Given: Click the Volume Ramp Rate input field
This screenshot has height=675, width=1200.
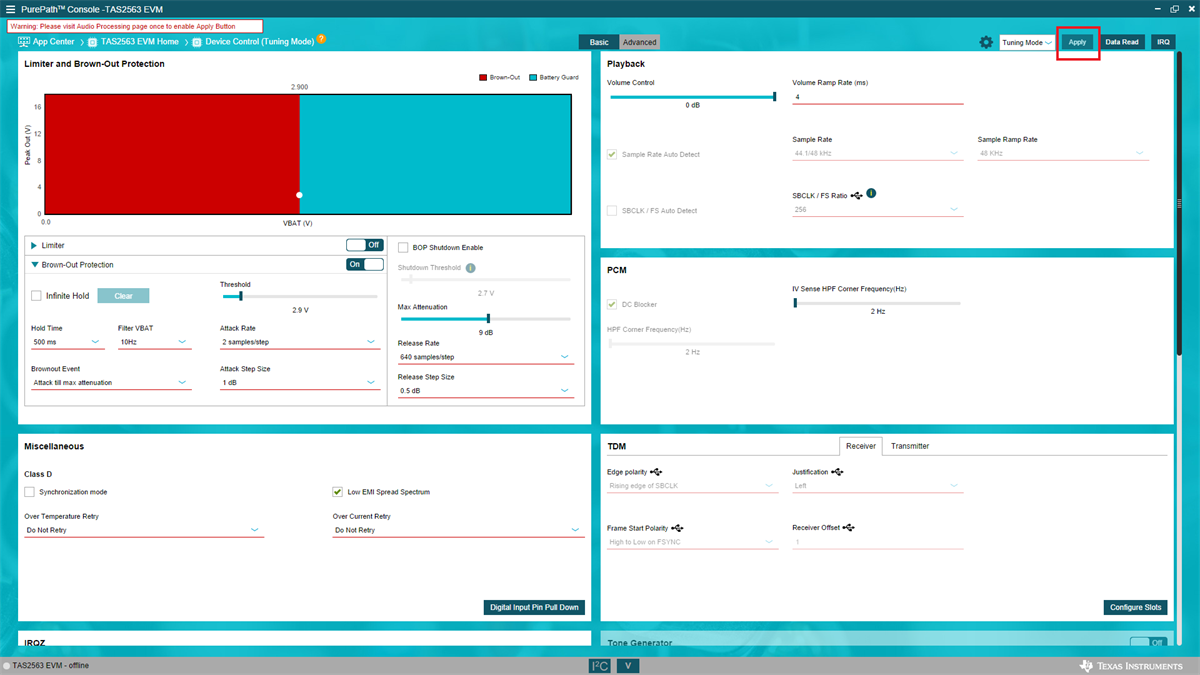Looking at the screenshot, I should click(x=876, y=97).
